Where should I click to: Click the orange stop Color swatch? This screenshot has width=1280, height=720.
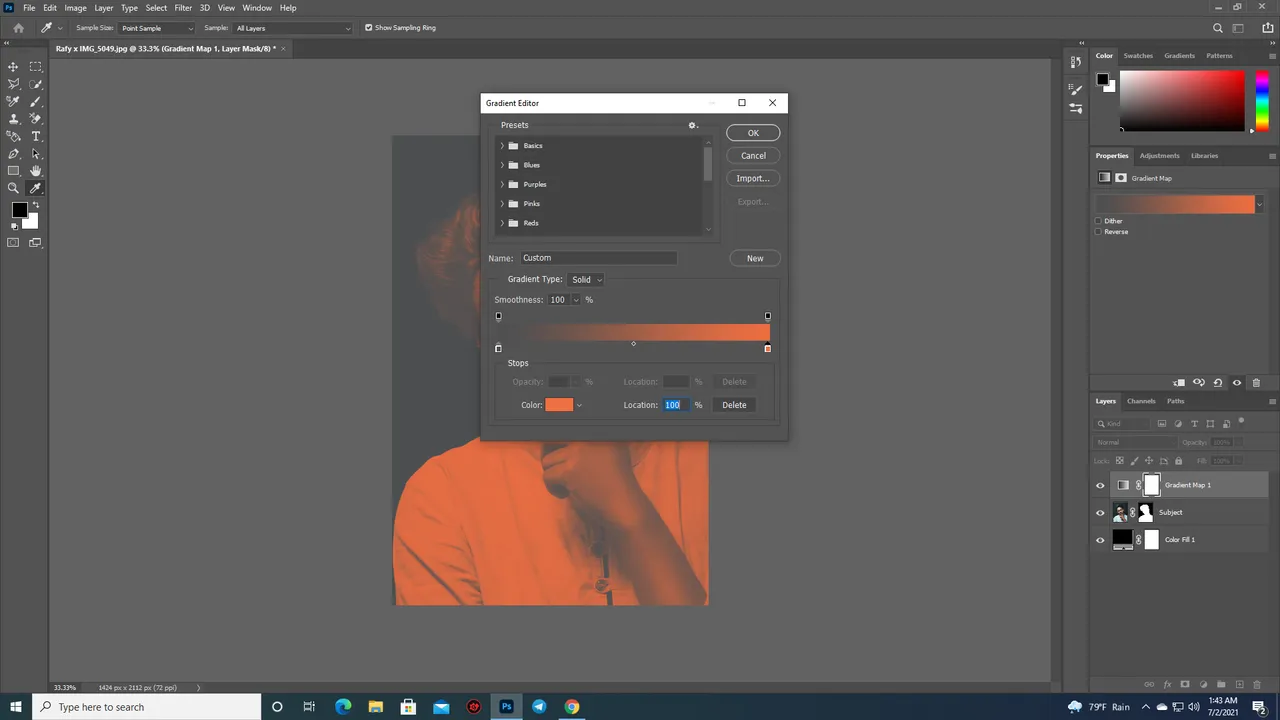click(x=559, y=405)
